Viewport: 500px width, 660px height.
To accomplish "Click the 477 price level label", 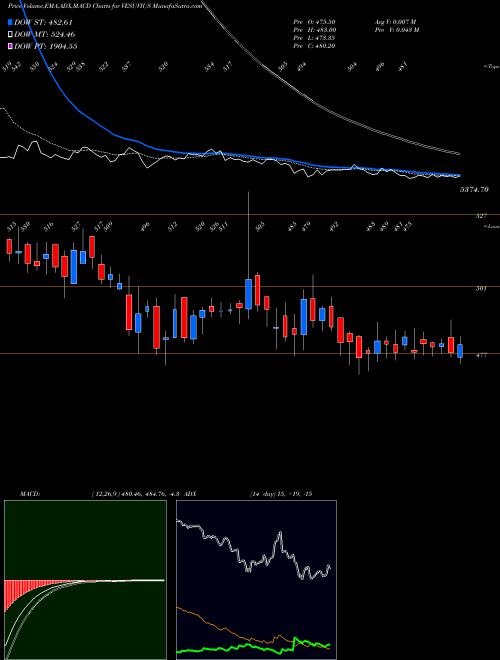I will point(481,355).
